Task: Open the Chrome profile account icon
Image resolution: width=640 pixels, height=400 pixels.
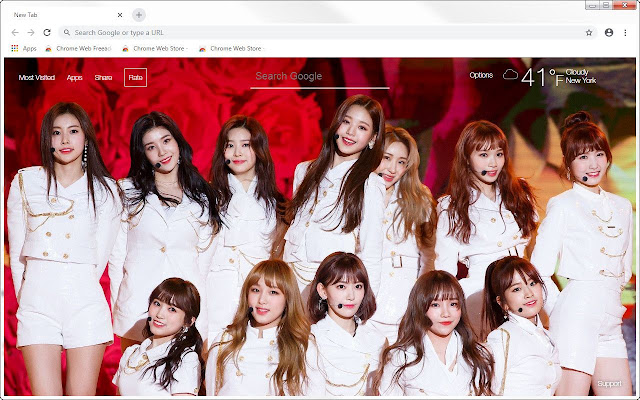Action: click(x=609, y=33)
